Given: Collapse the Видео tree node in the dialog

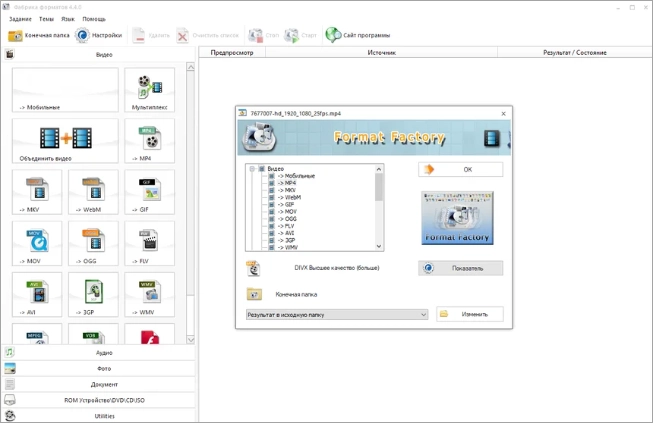Looking at the screenshot, I should (253, 169).
